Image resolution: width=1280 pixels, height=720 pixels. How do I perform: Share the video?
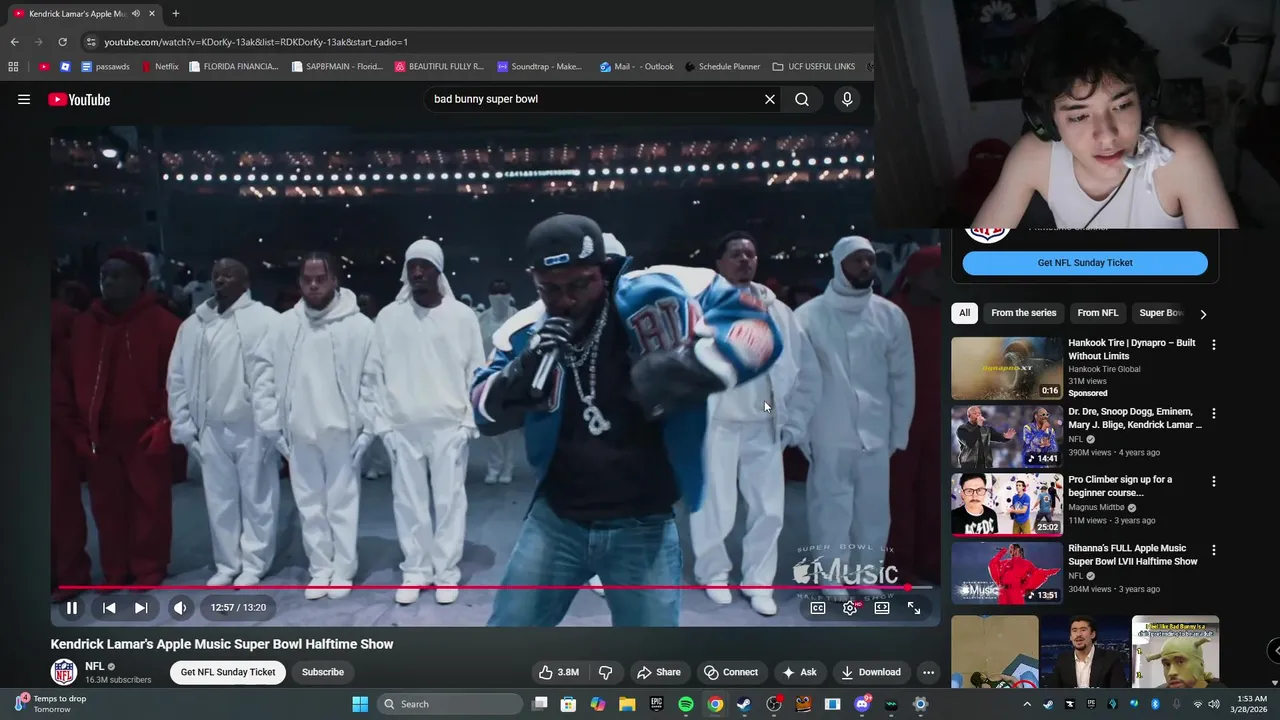659,672
